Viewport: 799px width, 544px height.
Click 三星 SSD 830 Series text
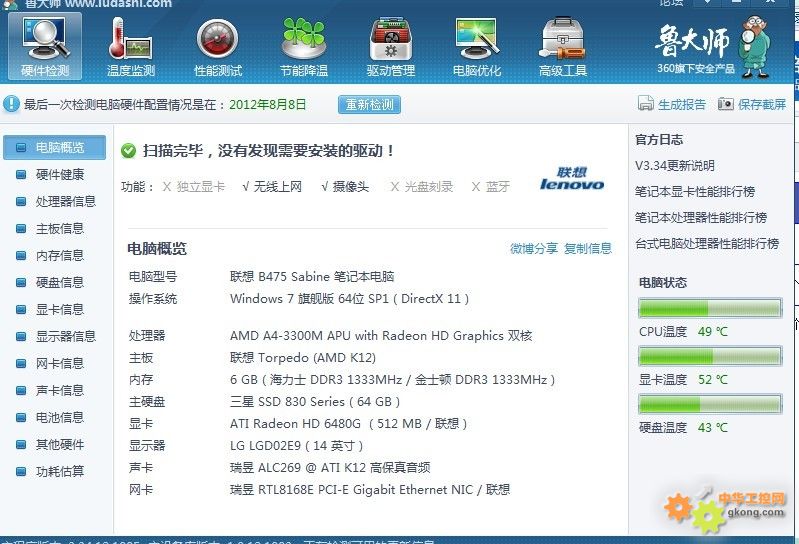click(315, 401)
